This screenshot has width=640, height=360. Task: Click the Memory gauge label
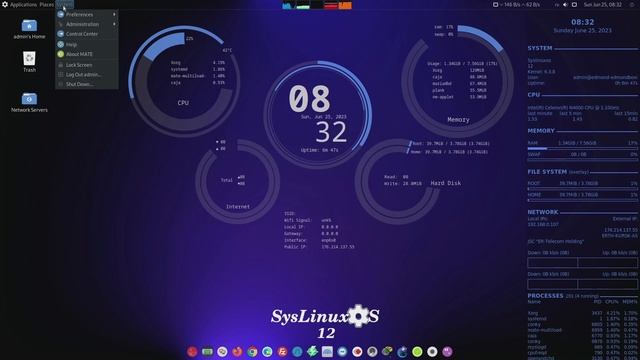(458, 120)
